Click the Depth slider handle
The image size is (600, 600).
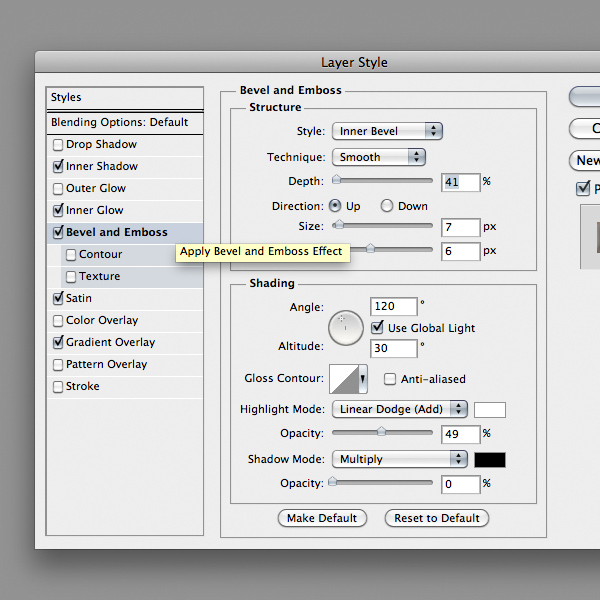336,179
